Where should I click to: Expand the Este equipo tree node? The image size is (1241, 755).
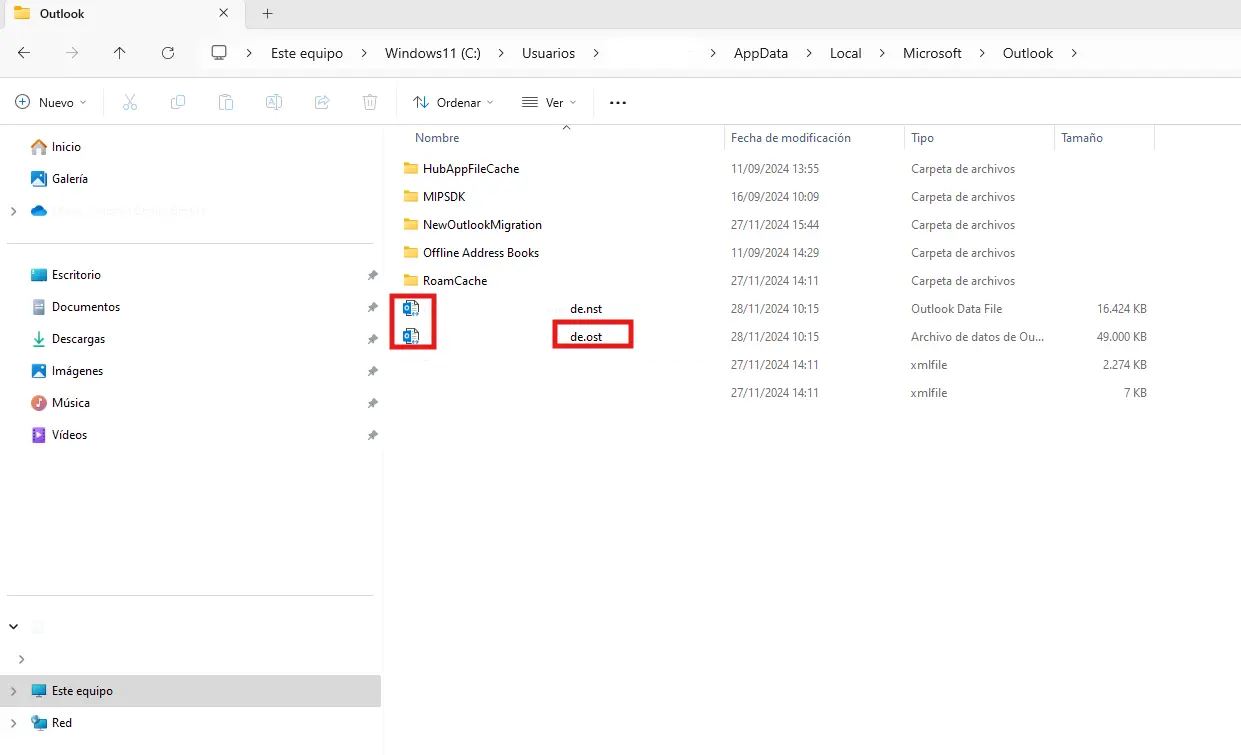coord(13,691)
